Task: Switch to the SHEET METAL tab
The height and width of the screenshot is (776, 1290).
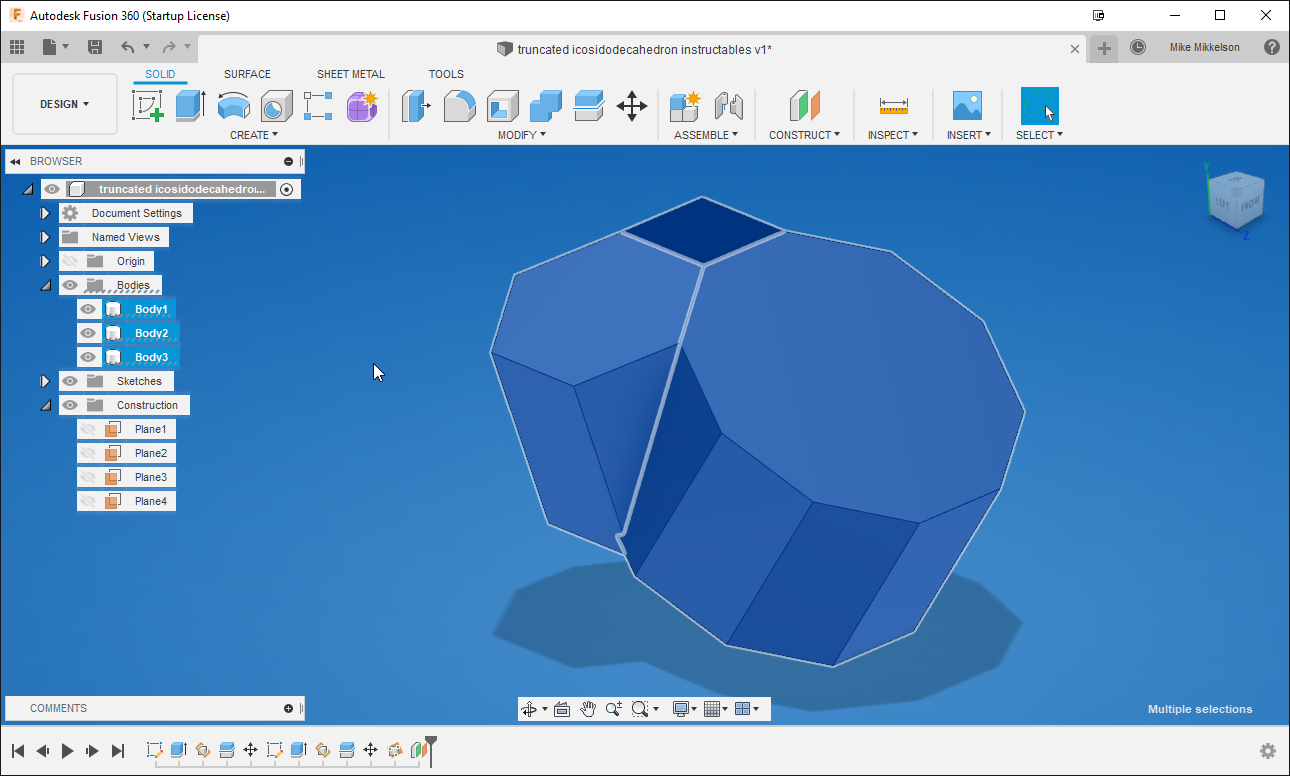Action: (x=351, y=73)
